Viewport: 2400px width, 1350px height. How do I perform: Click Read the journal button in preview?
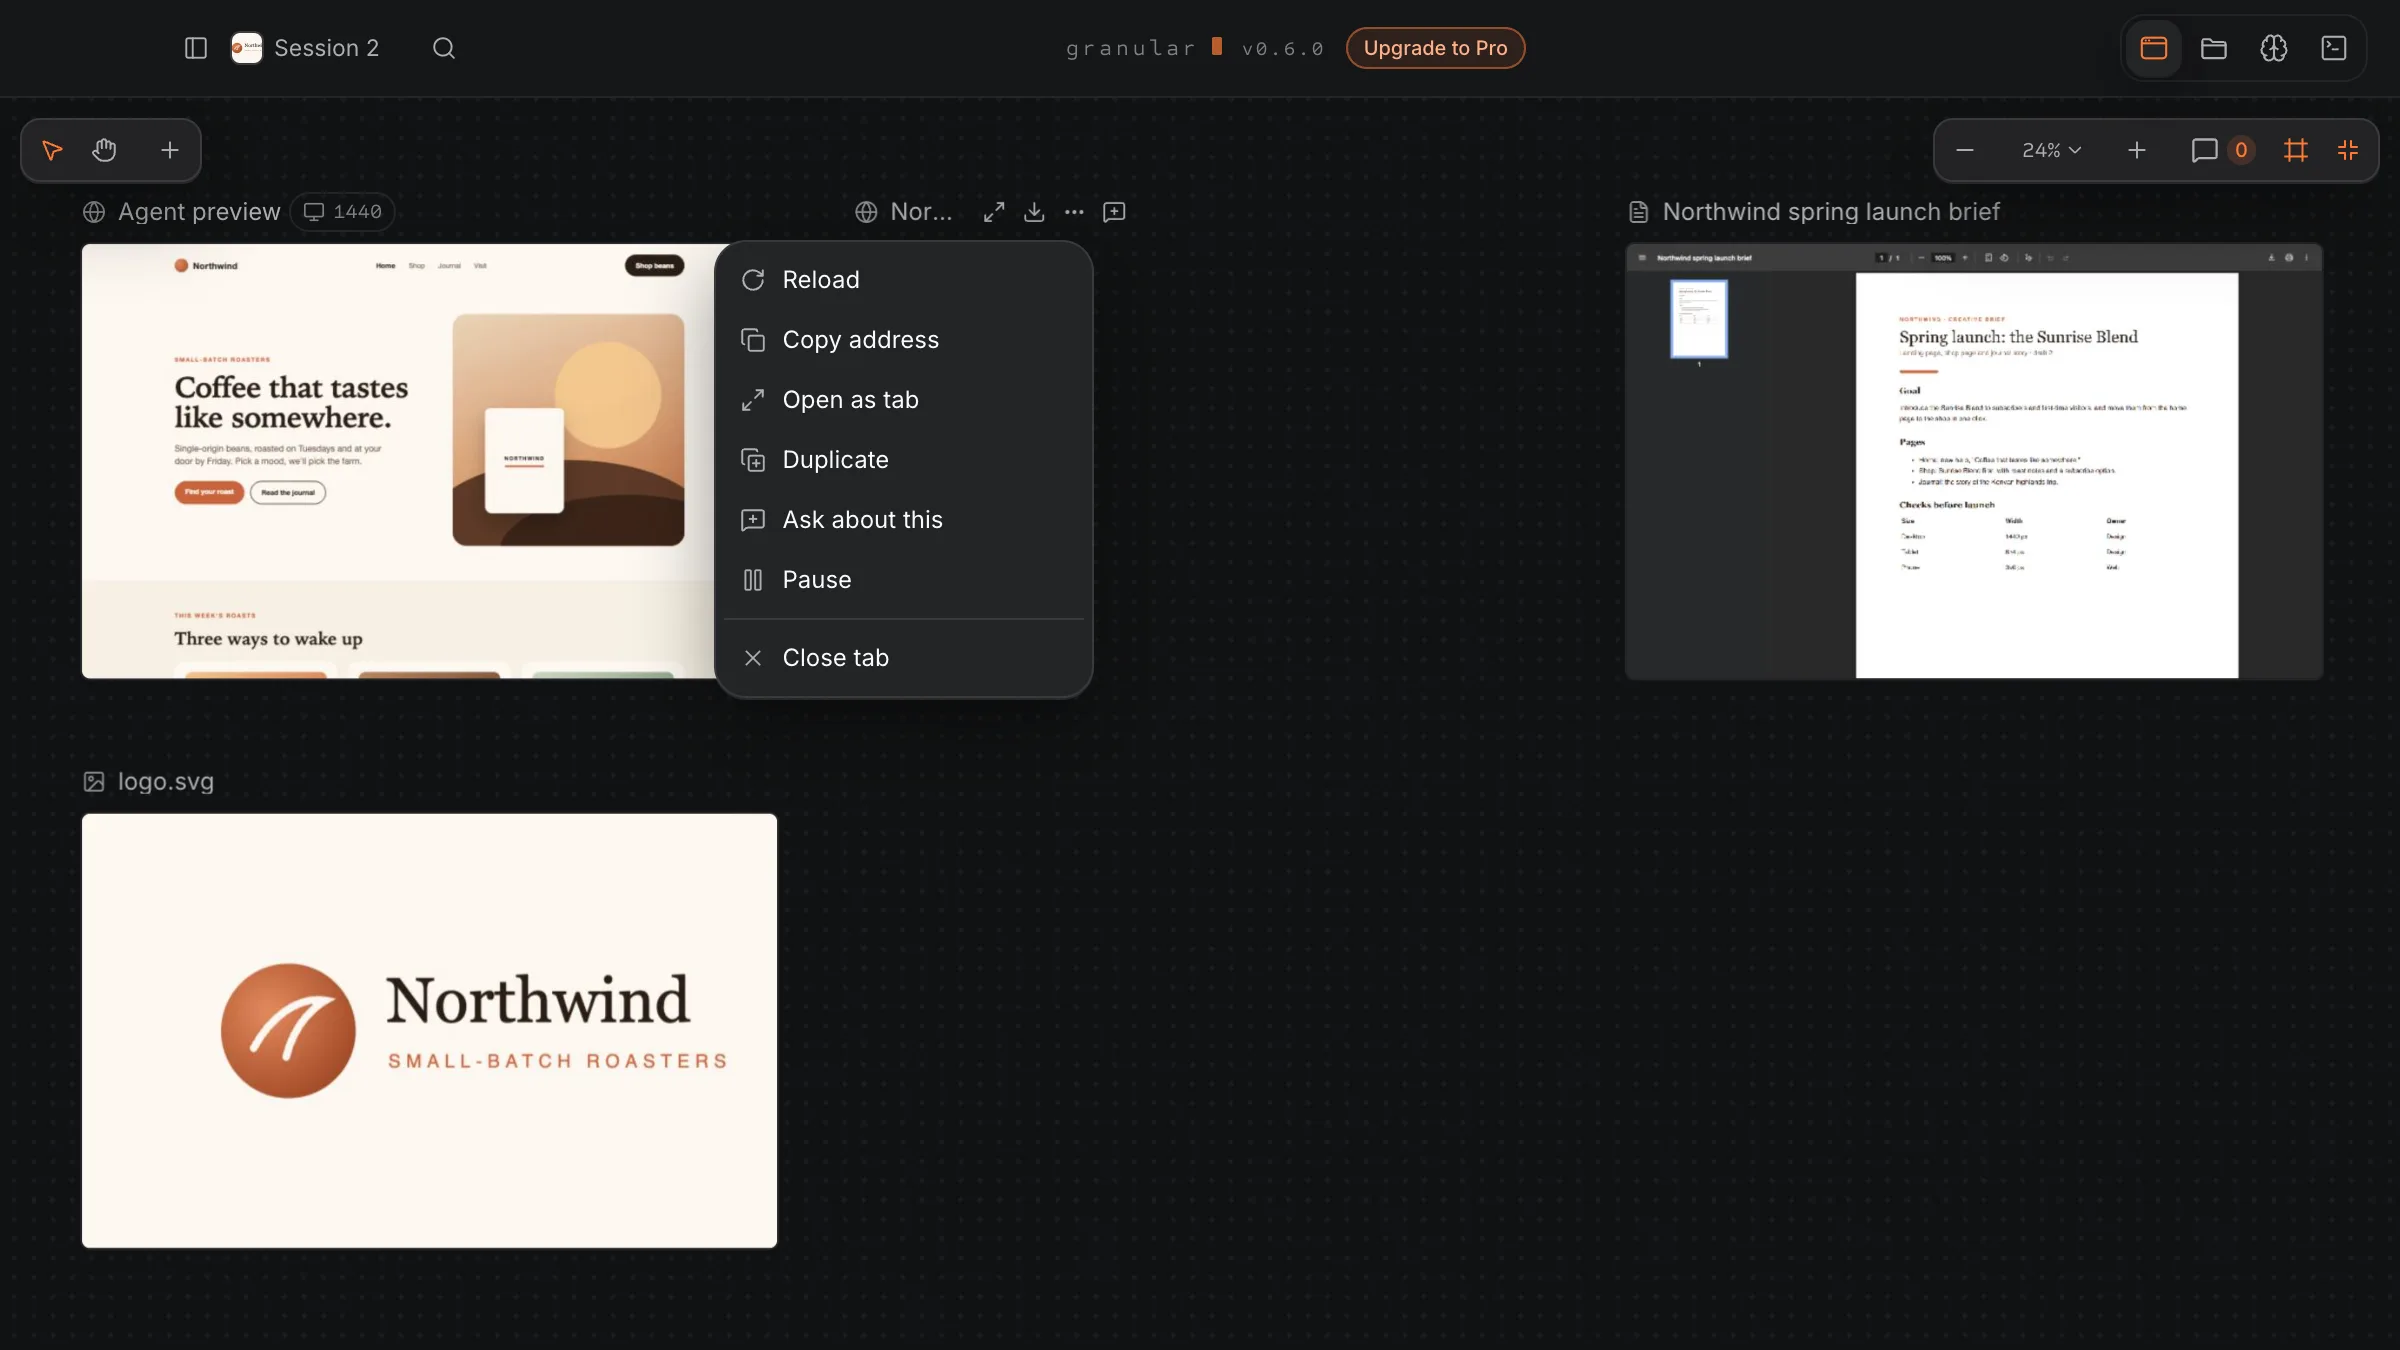coord(288,492)
